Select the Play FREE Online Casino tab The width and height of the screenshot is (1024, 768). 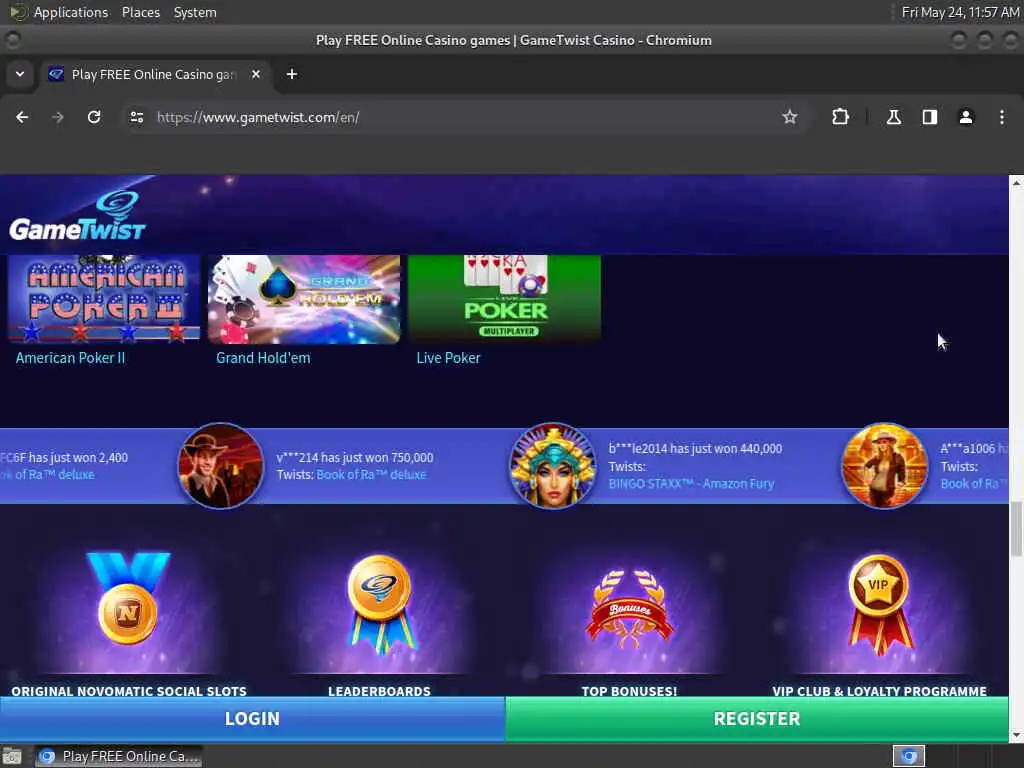pyautogui.click(x=154, y=74)
